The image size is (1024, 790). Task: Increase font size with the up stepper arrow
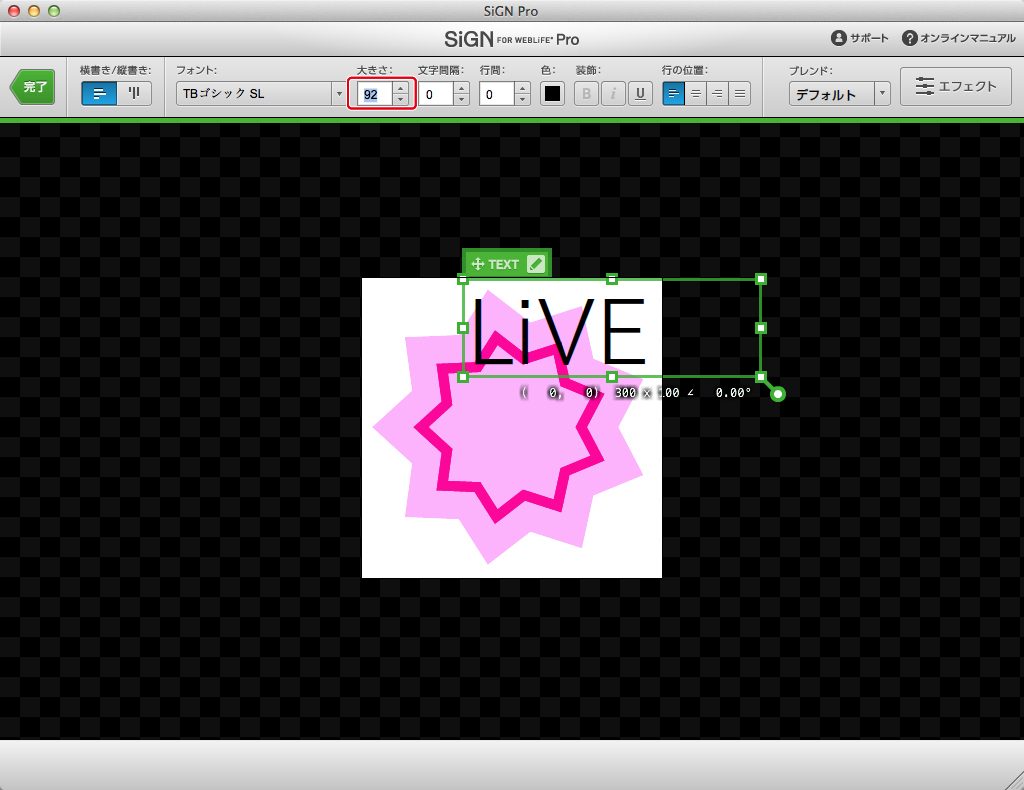tap(400, 88)
